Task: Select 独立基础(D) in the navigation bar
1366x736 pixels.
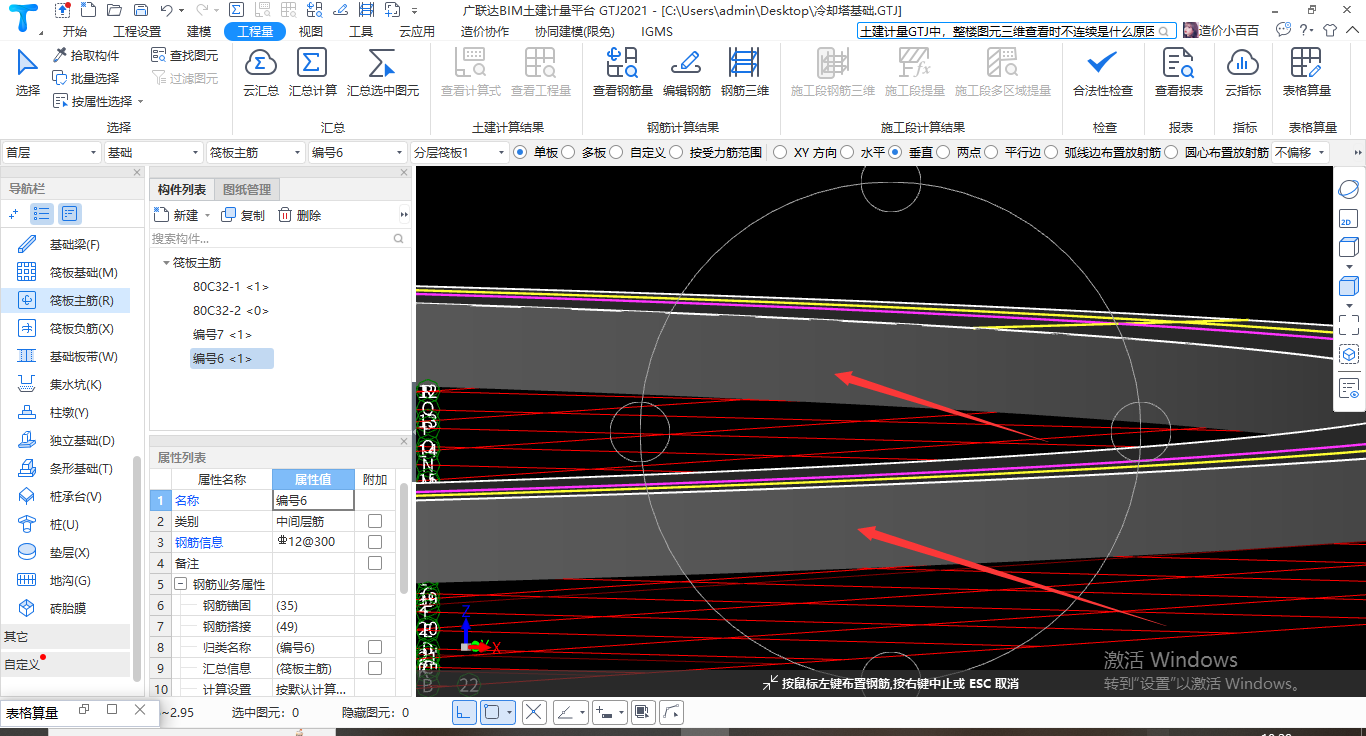Action: (x=68, y=440)
